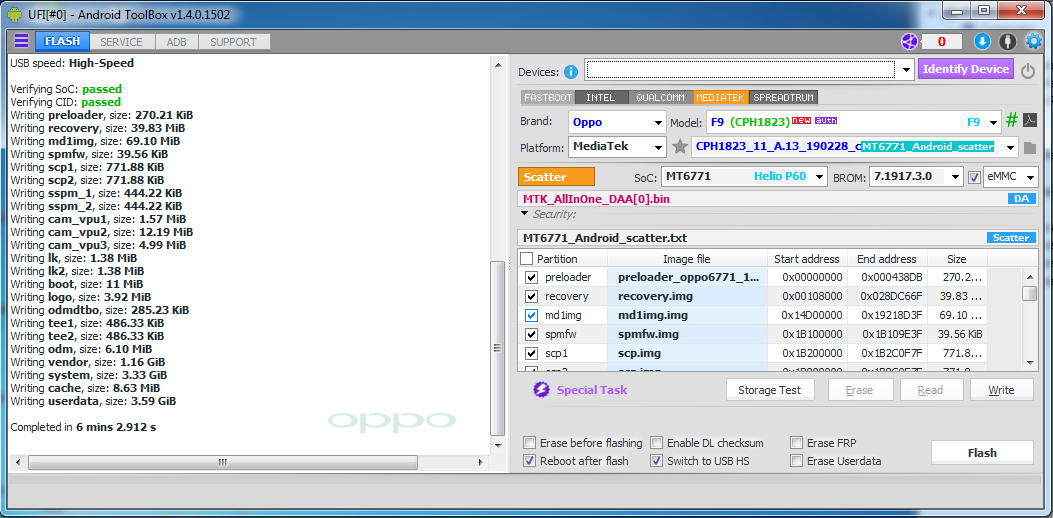Uncheck the preloader partition checkbox
The height and width of the screenshot is (518, 1053).
pos(532,277)
